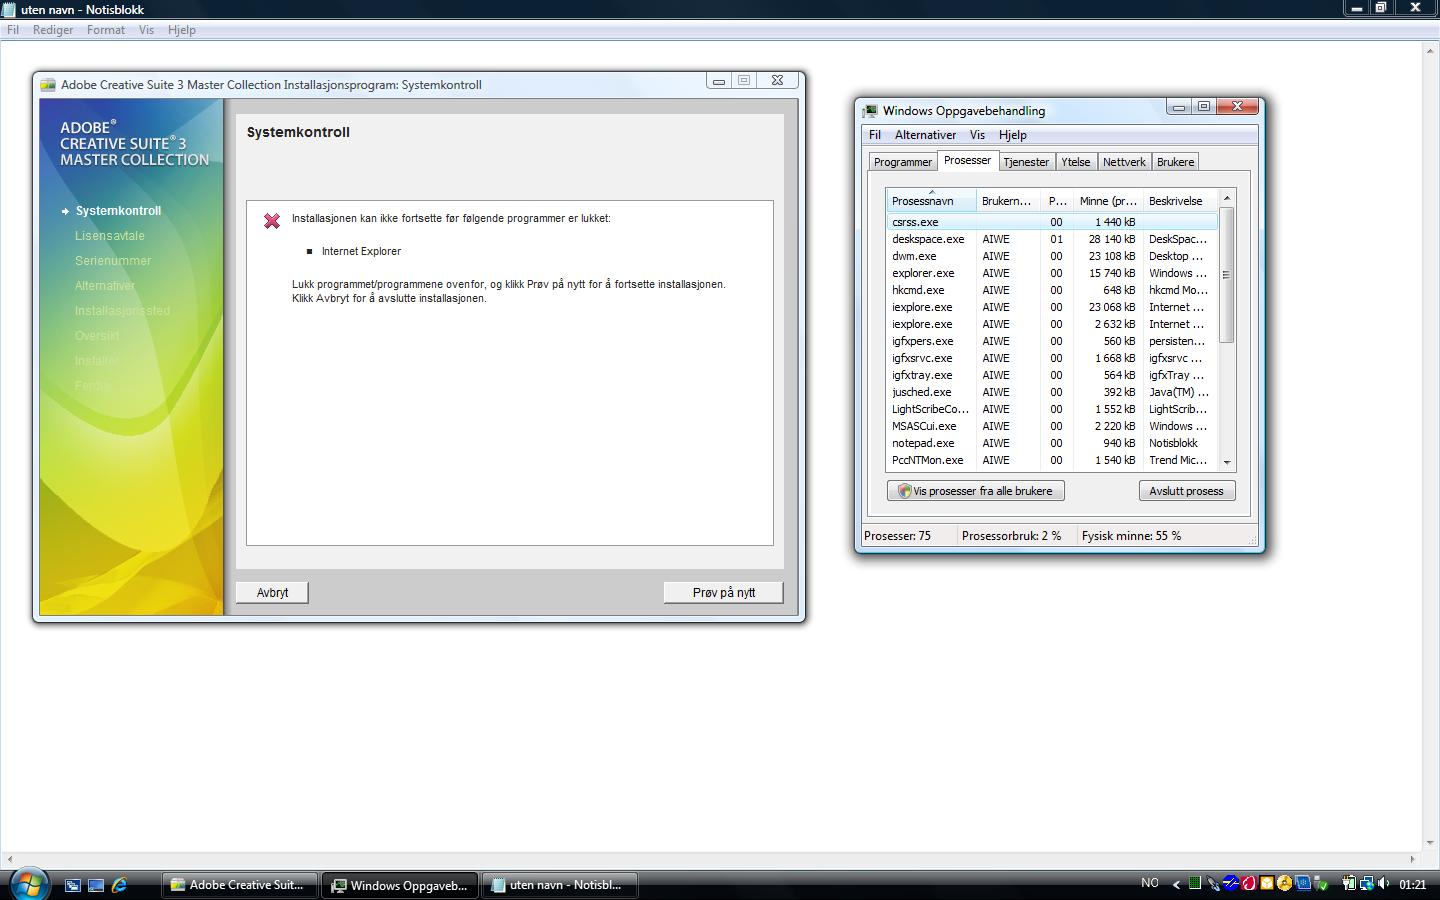Open the Fil menu in Notisblokk
Screen dimensions: 1440x900
click(13, 30)
